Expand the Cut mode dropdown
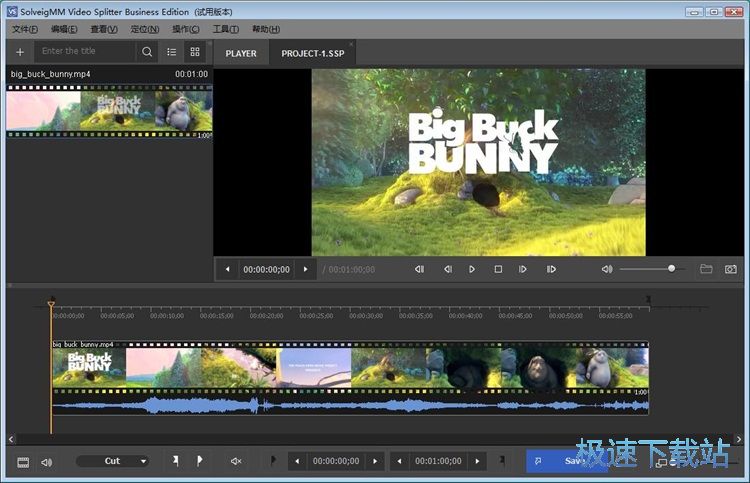This screenshot has height=483, width=750. tap(113, 461)
